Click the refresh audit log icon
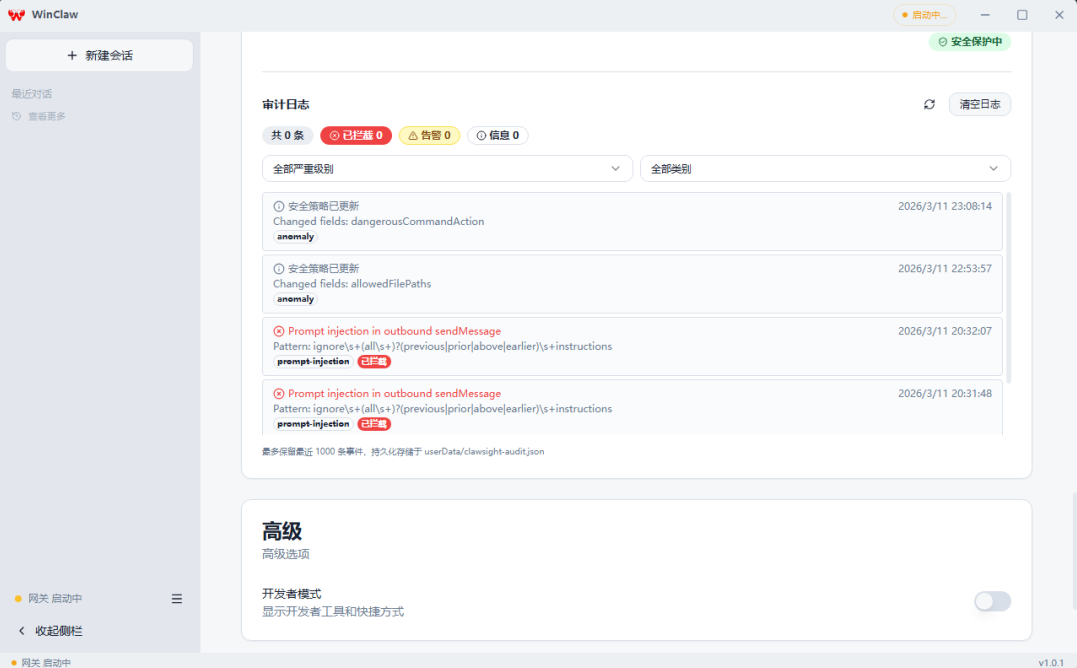 [929, 105]
